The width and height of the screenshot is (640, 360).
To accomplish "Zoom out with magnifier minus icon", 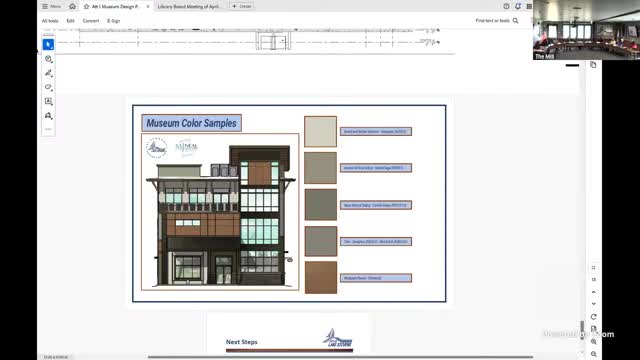I will 593,354.
